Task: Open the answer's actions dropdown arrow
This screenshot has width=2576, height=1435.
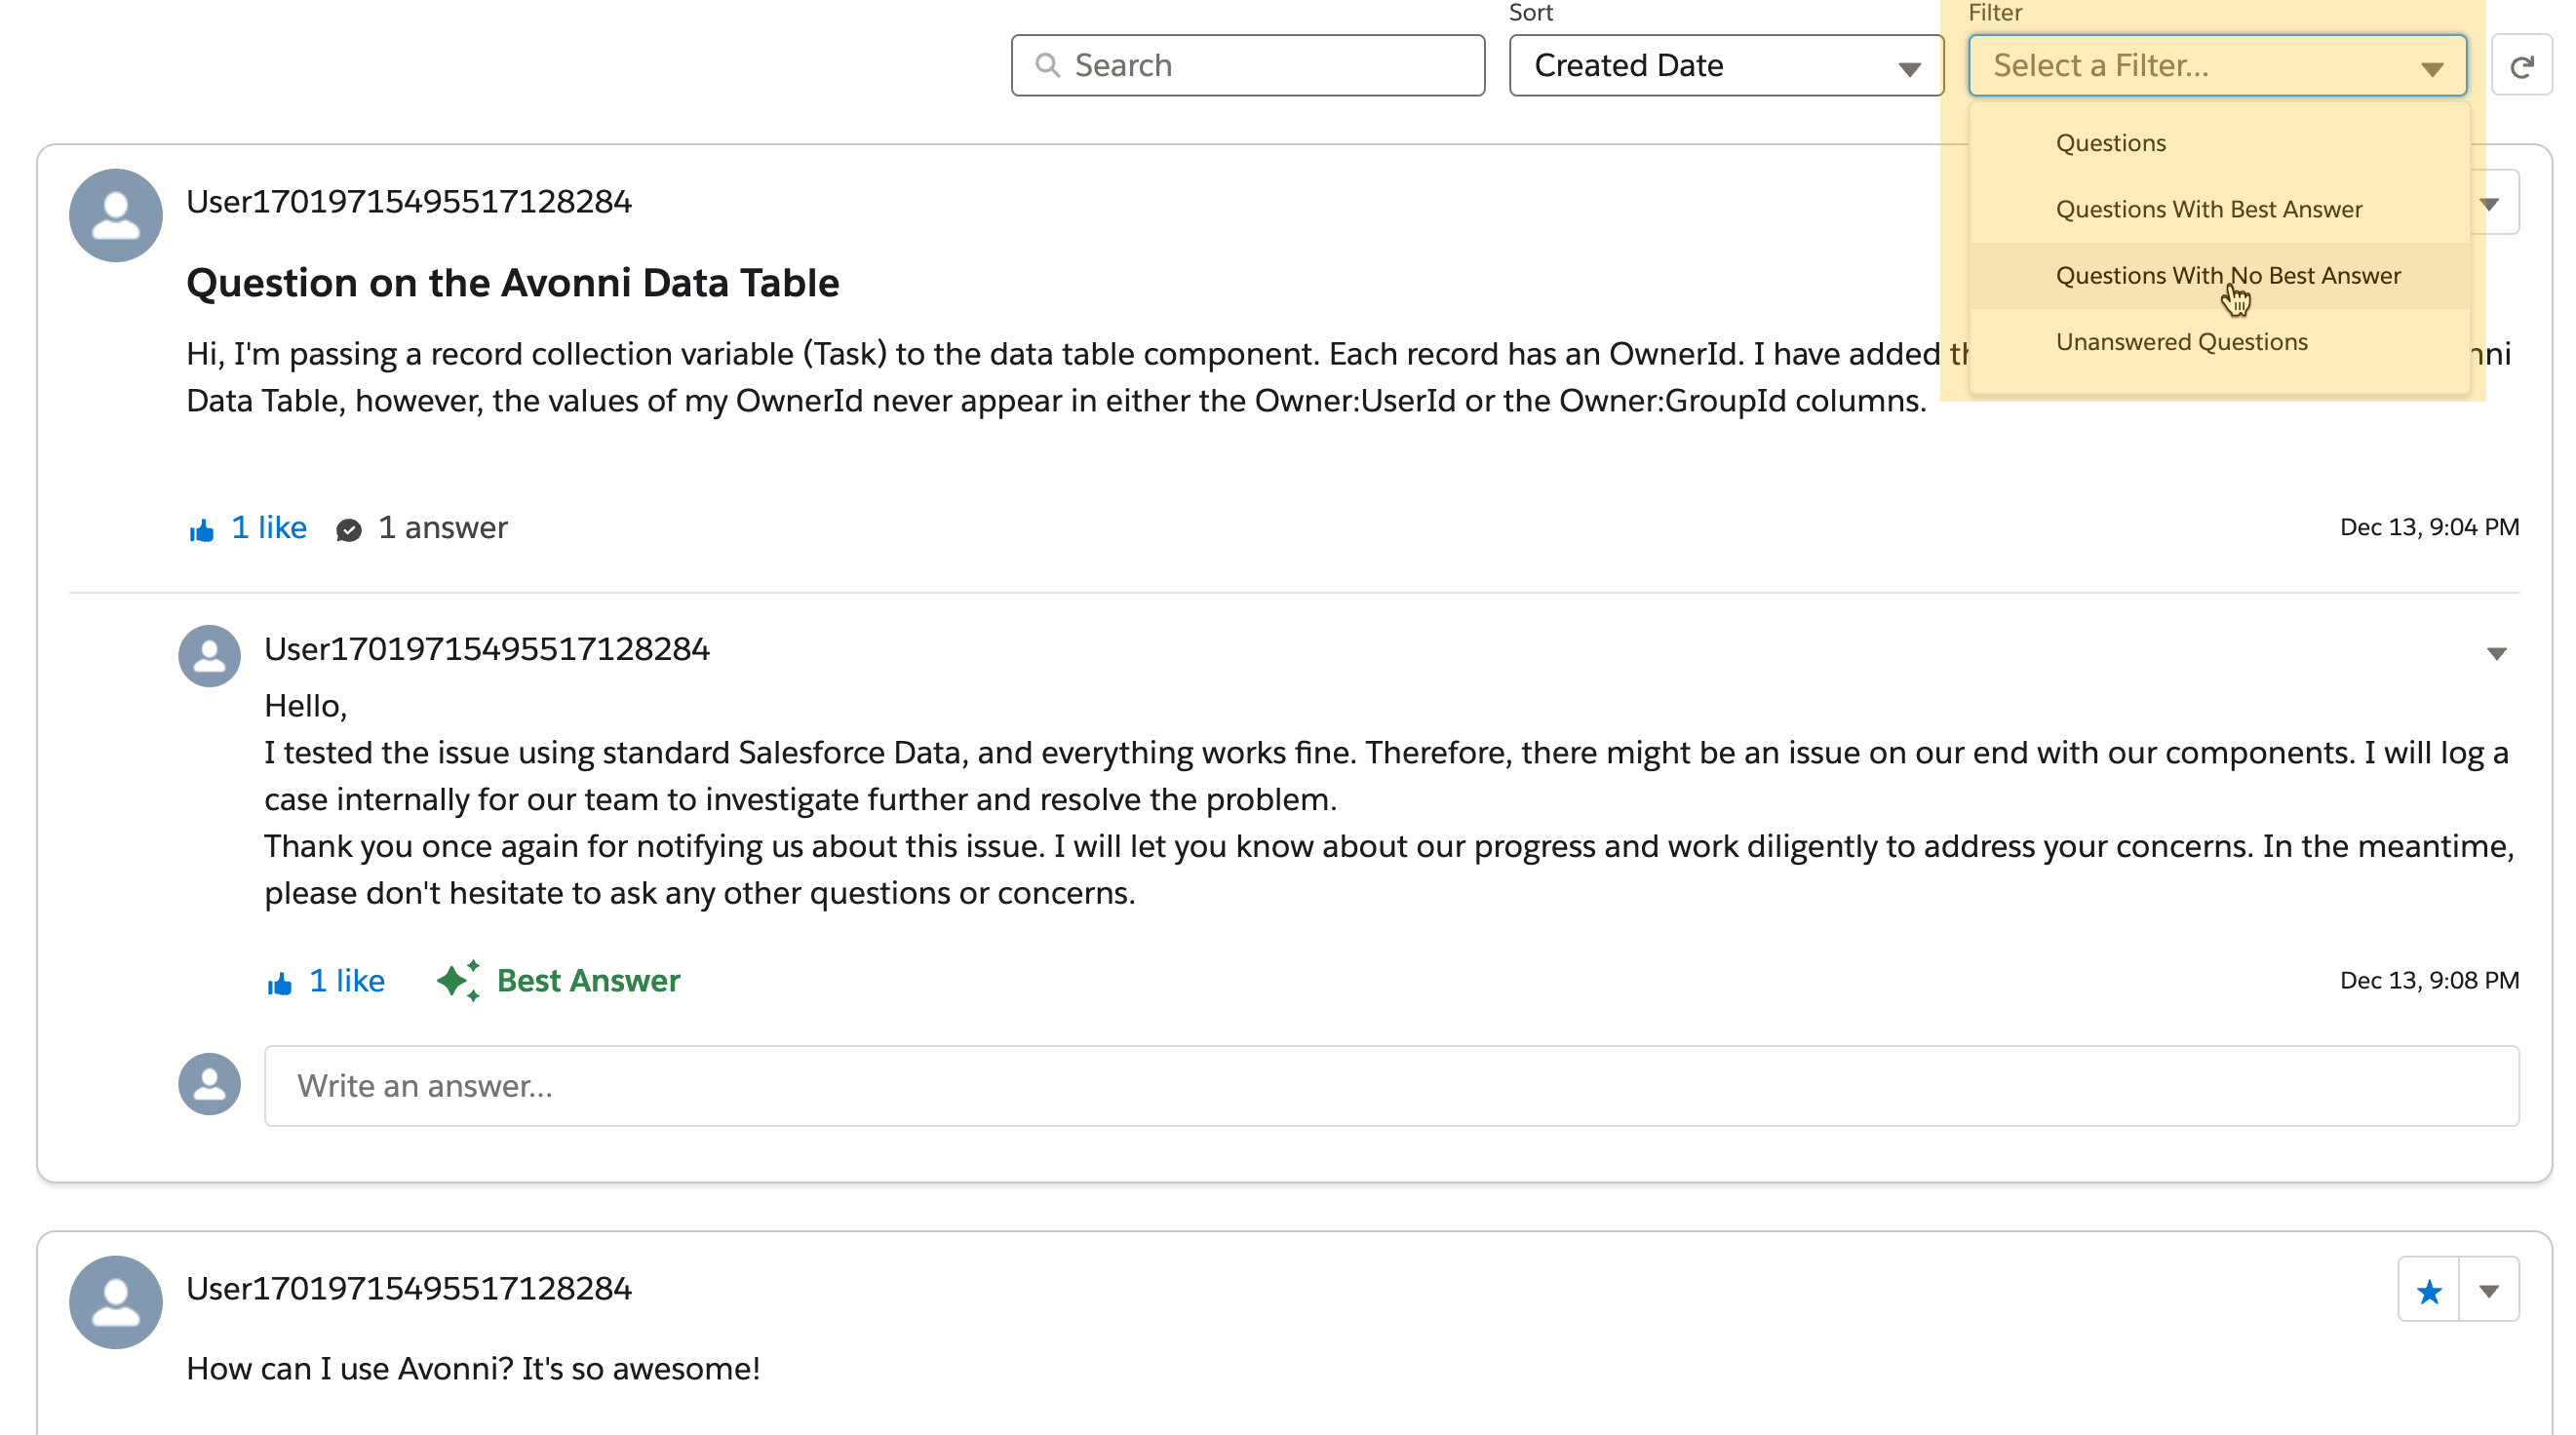Action: coord(2496,653)
